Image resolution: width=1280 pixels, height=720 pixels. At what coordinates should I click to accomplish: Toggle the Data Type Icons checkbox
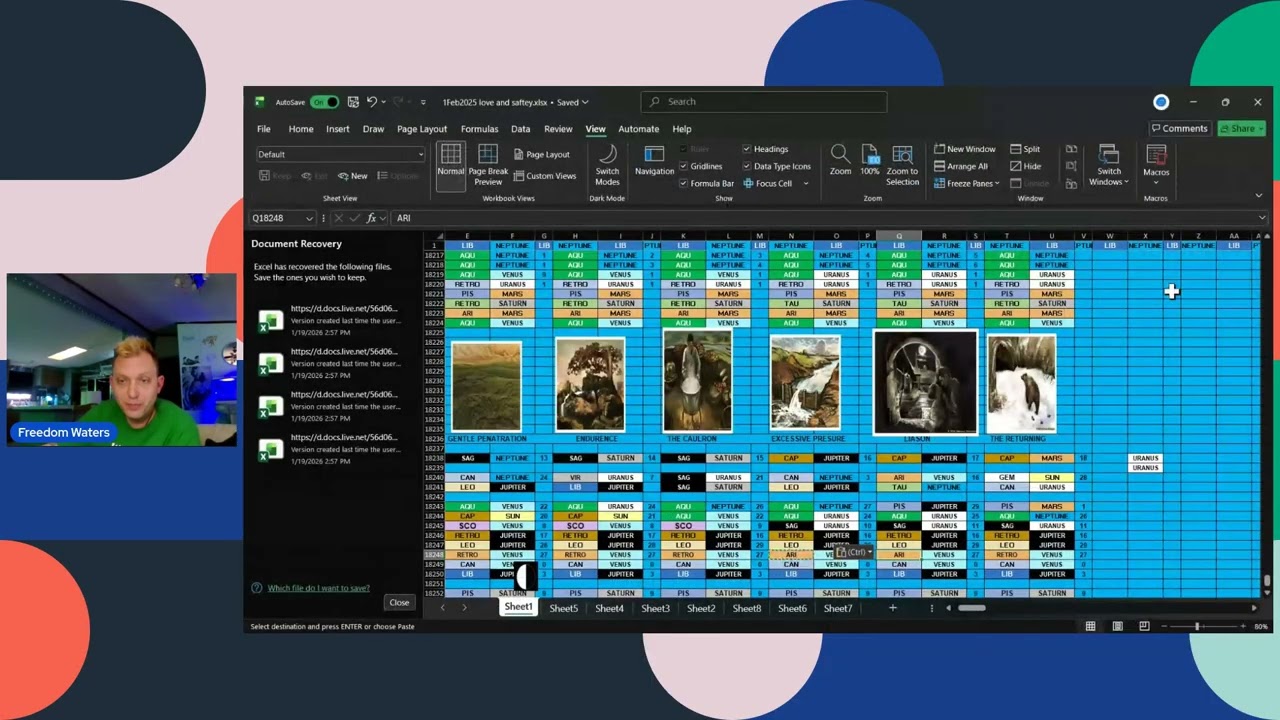(777, 167)
